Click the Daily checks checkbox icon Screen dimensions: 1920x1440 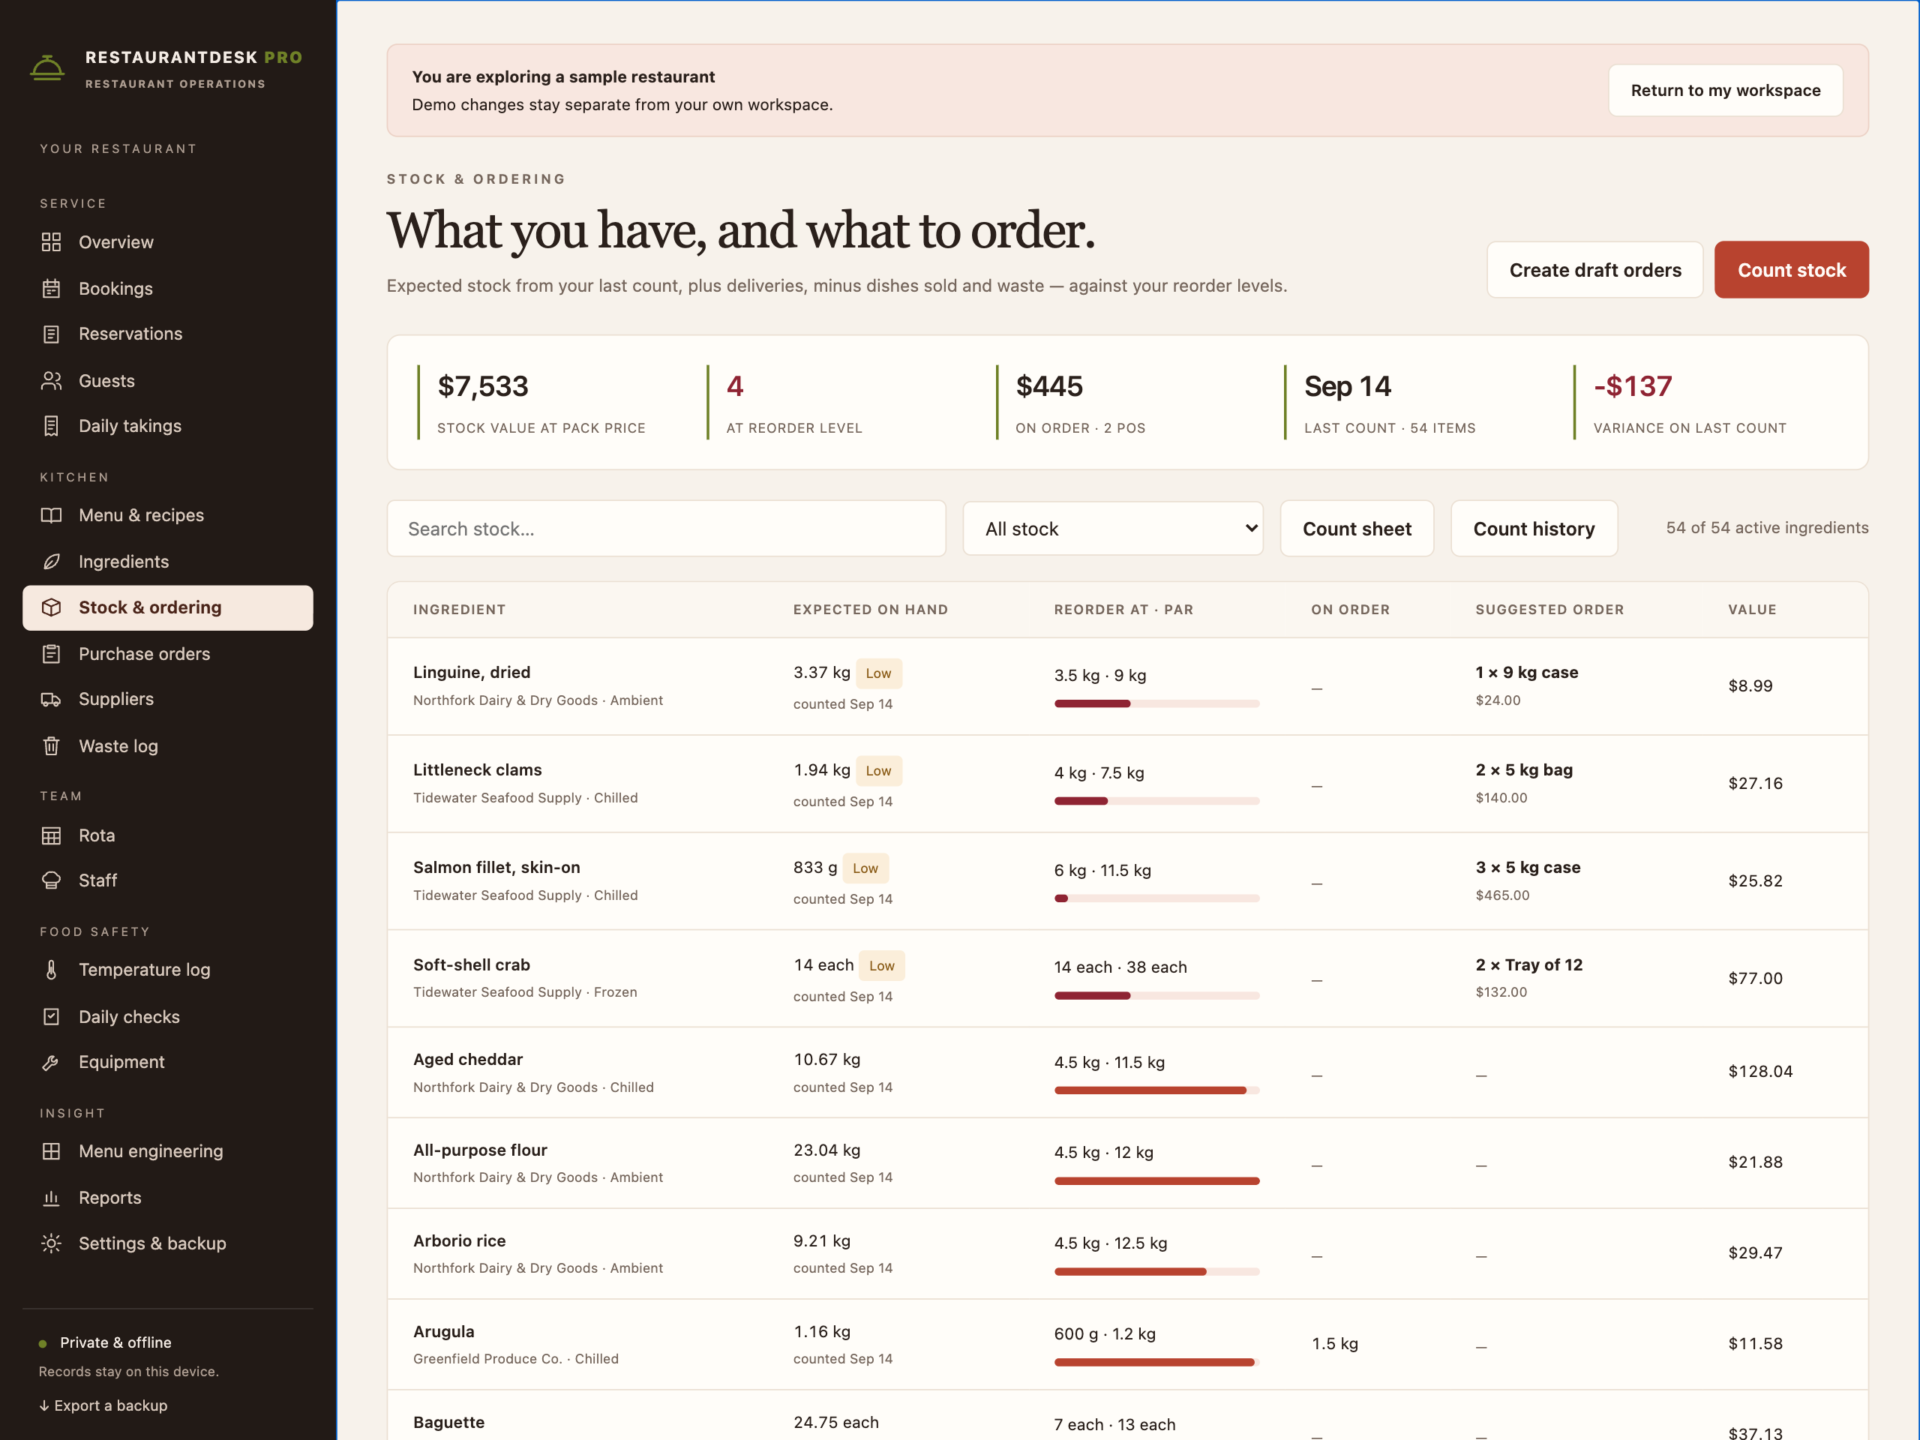[x=51, y=1016]
